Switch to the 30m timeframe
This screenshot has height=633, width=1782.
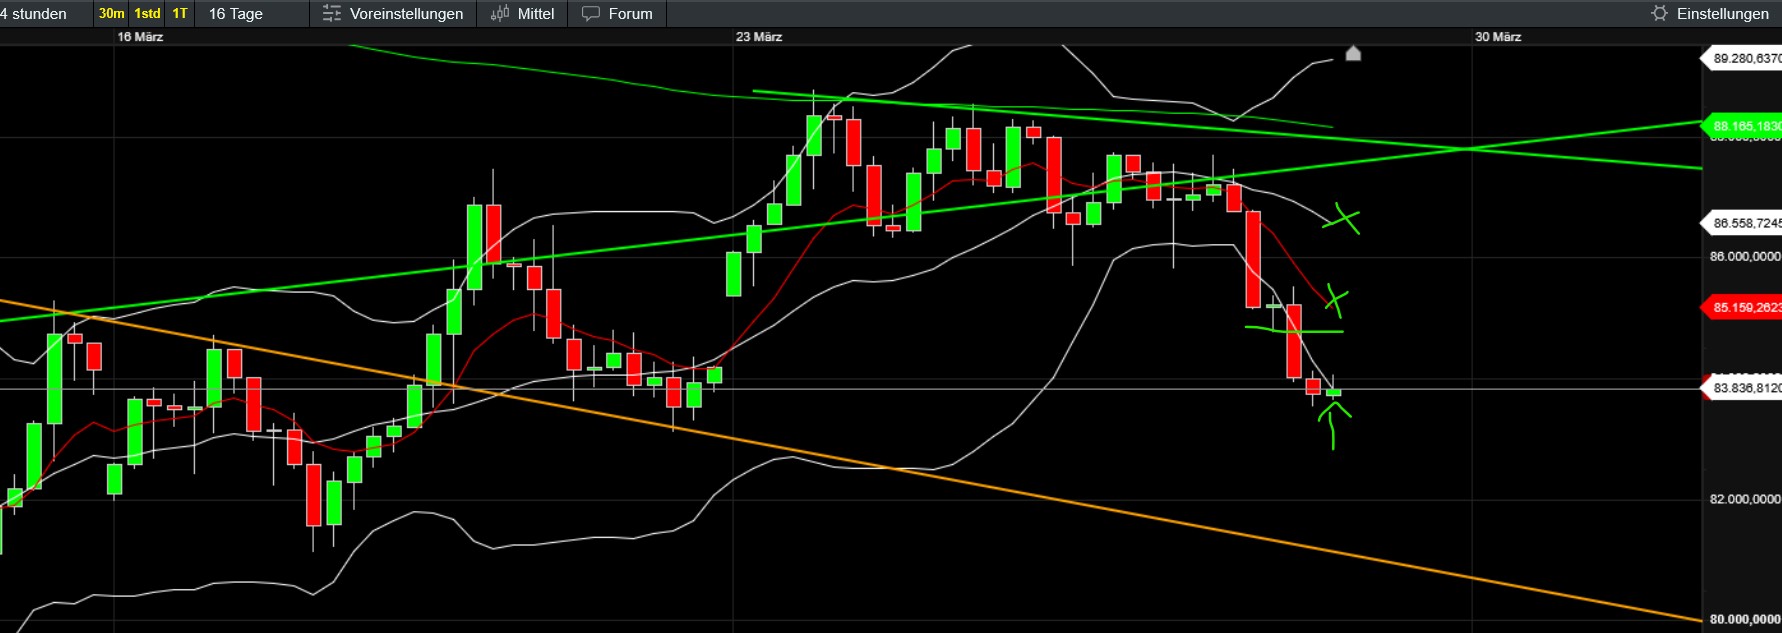111,14
